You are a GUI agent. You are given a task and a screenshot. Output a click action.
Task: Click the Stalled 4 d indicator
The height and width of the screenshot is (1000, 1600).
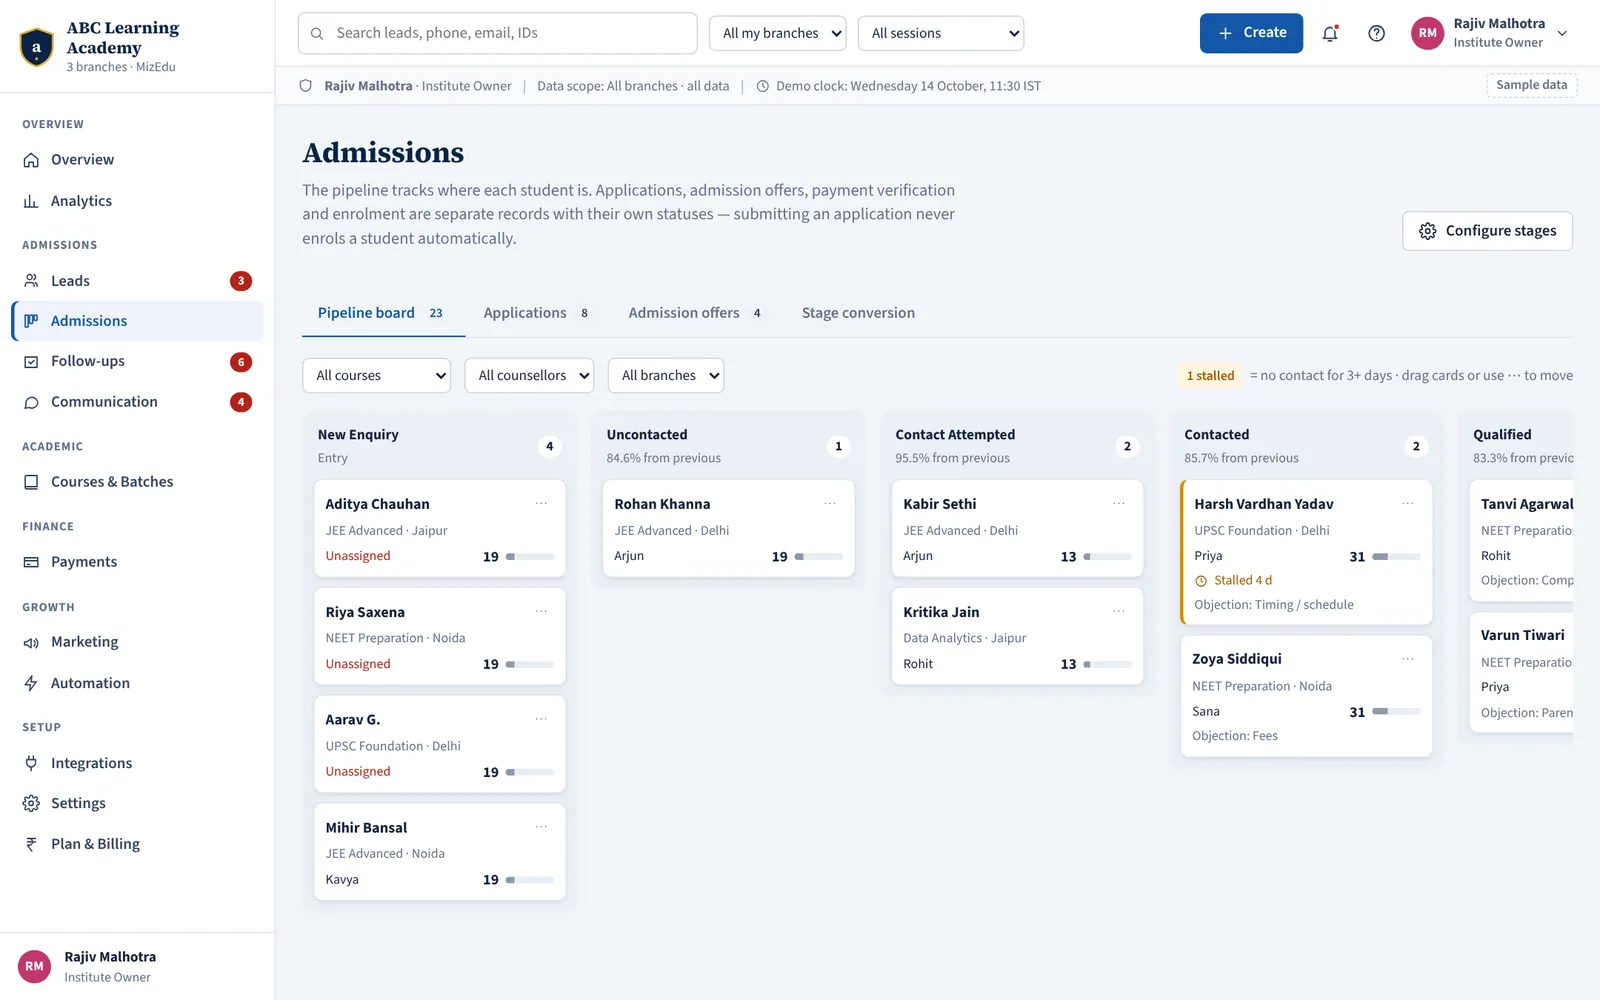(1233, 581)
